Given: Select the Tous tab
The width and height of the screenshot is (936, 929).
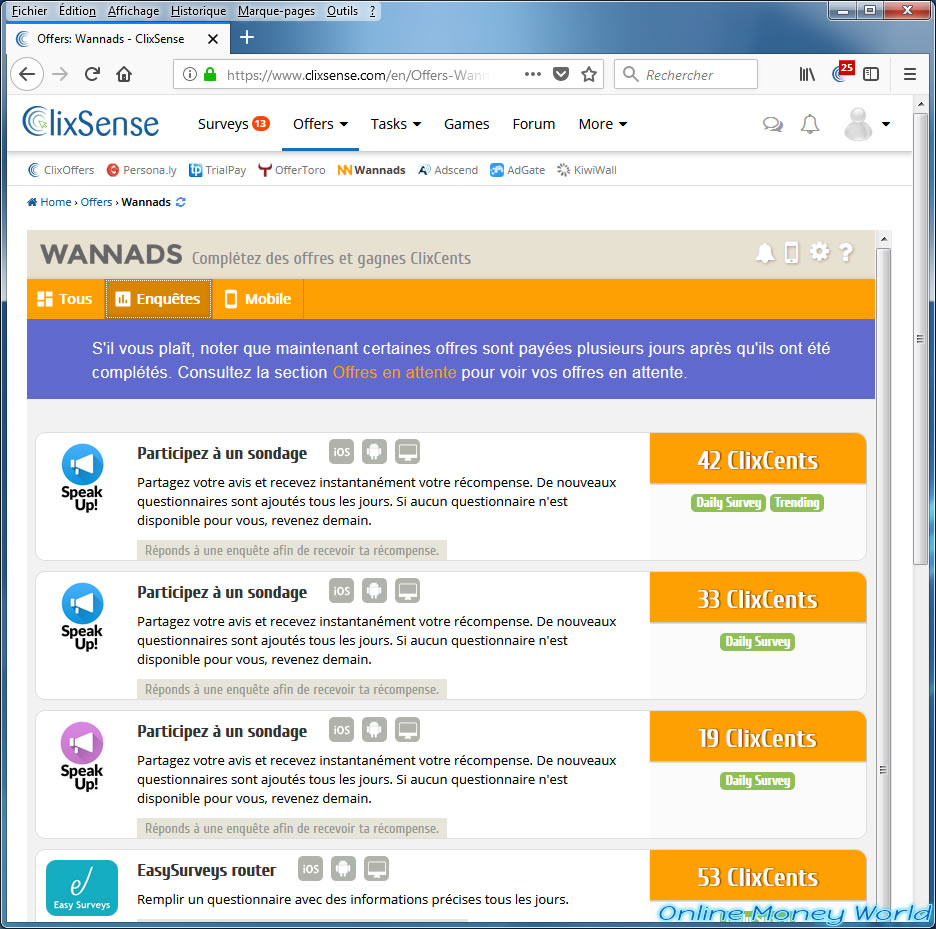Looking at the screenshot, I should point(65,299).
